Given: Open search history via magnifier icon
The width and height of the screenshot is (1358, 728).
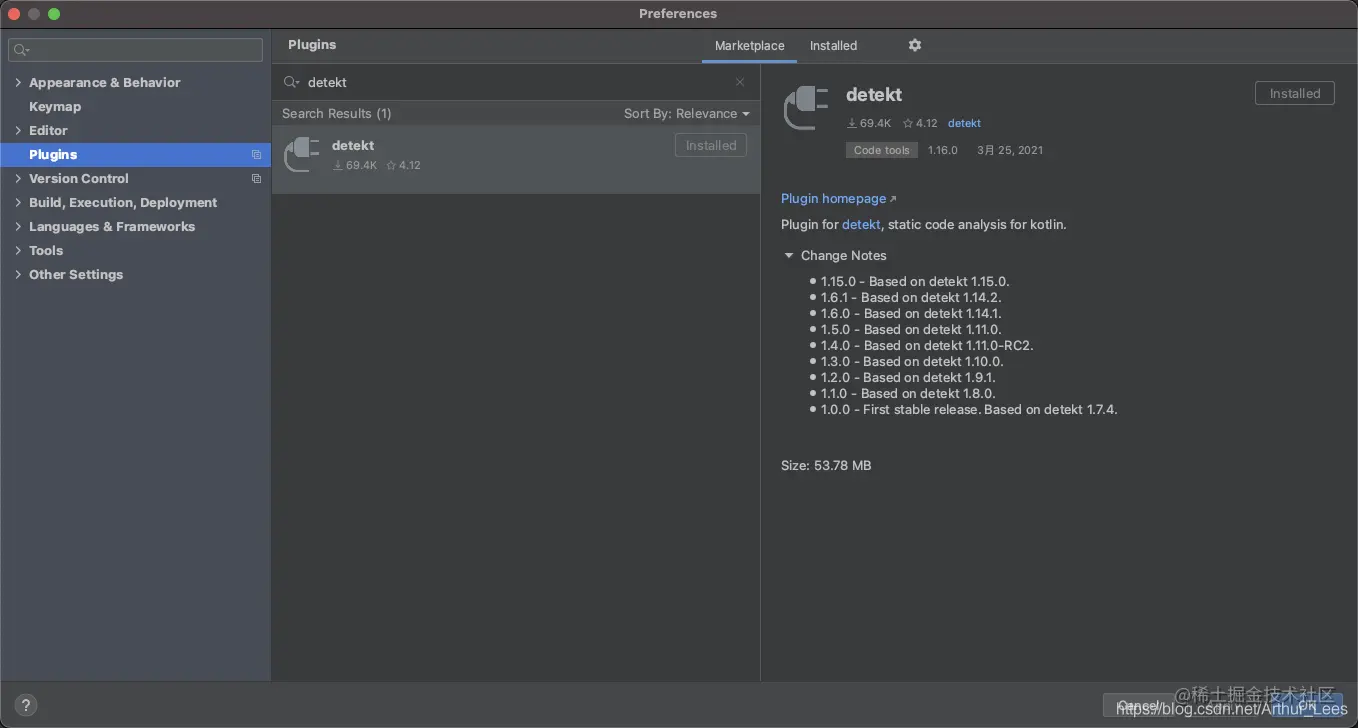Looking at the screenshot, I should pos(291,82).
